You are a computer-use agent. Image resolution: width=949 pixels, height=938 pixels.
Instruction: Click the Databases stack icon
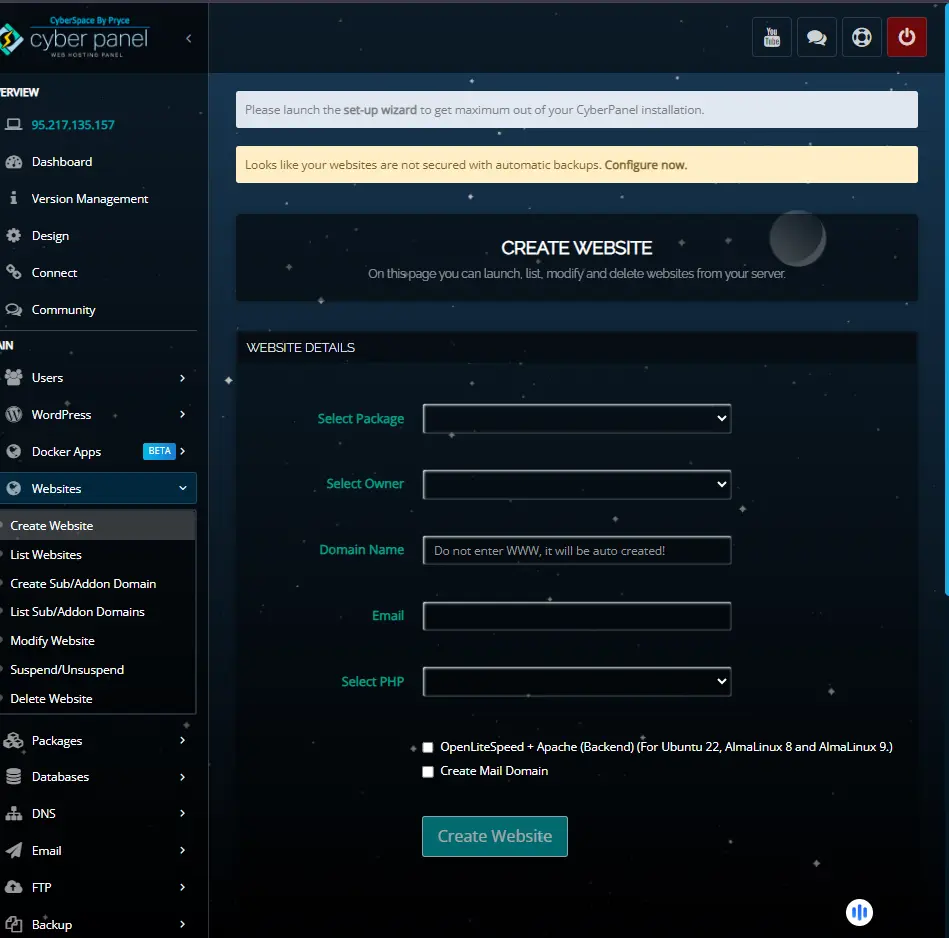pyautogui.click(x=13, y=776)
